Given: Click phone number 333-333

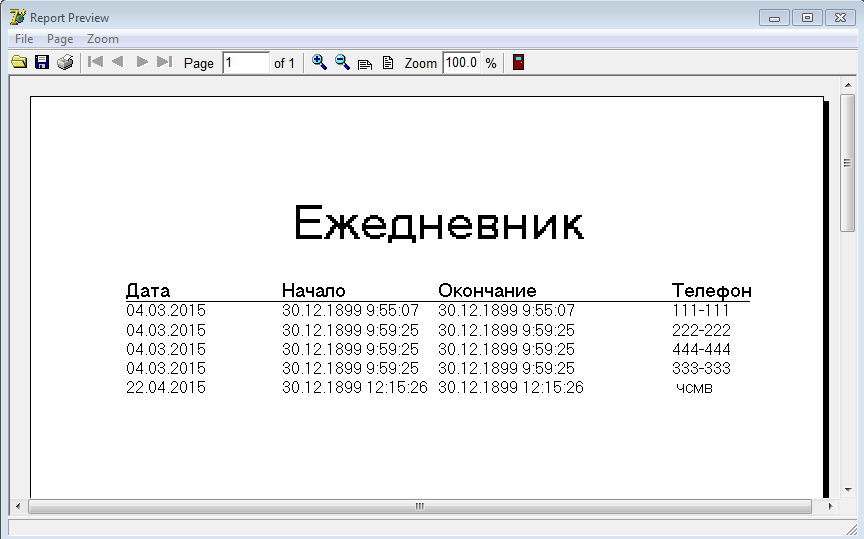Looking at the screenshot, I should click(x=701, y=368).
